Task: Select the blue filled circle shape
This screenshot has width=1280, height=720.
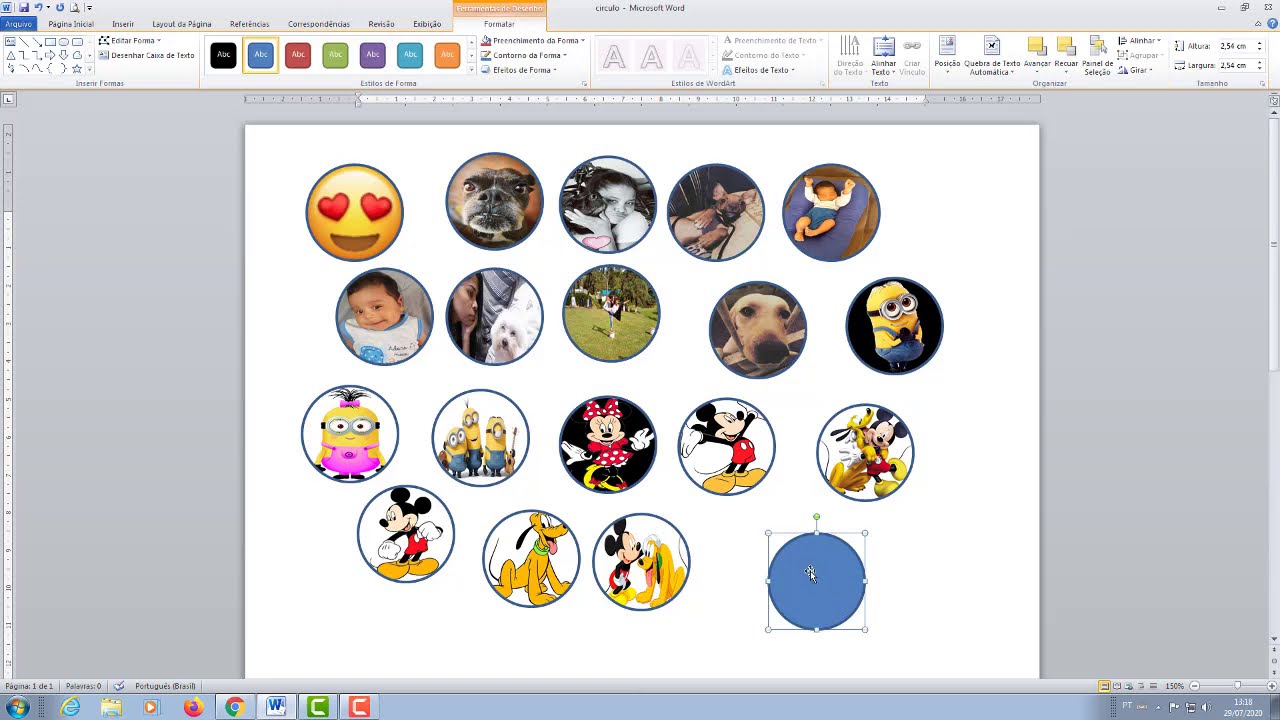Action: pos(817,581)
